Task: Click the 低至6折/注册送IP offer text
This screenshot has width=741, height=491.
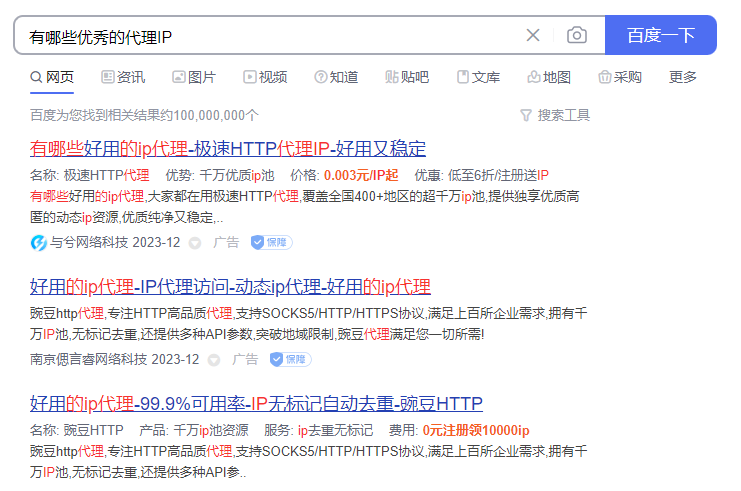Action: click(x=498, y=175)
